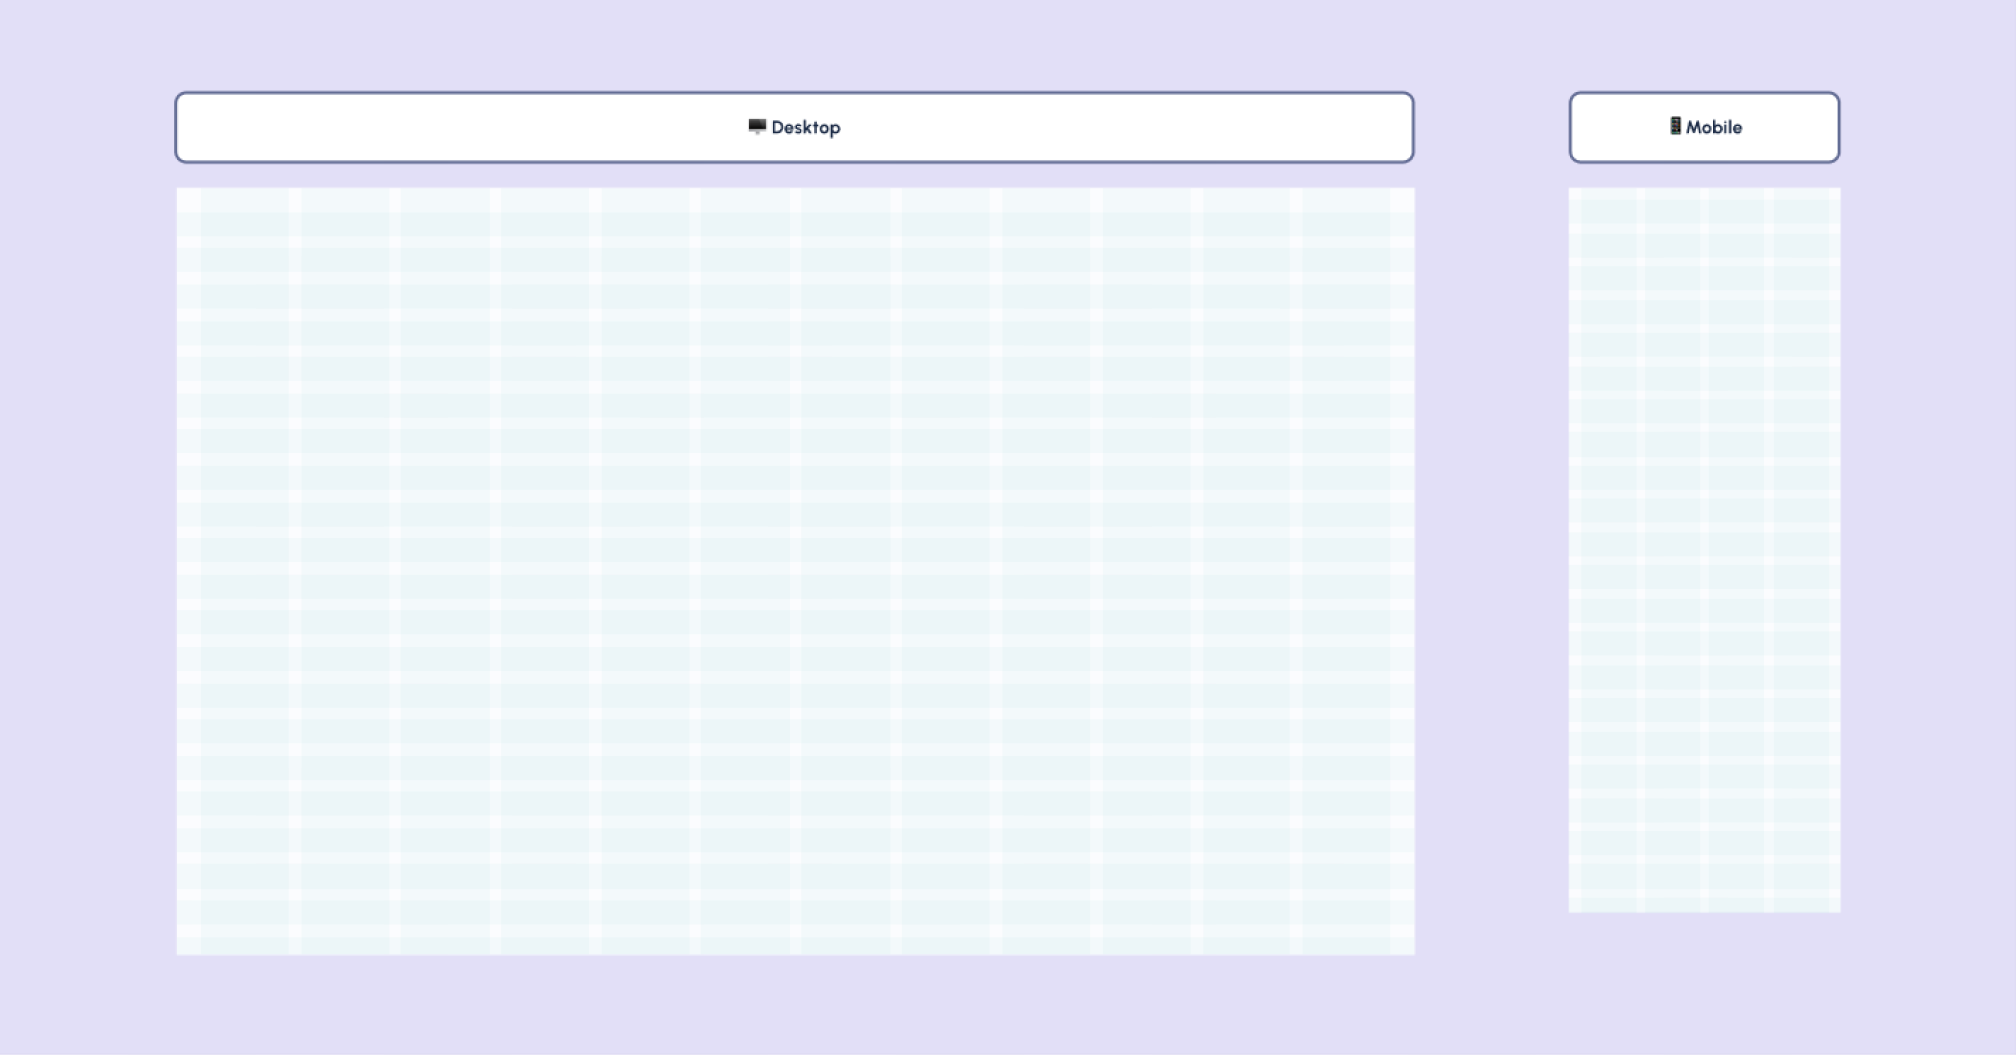Select the fourth column of mobile grid
Viewport: 2016px width, 1055px height.
tap(1802, 550)
